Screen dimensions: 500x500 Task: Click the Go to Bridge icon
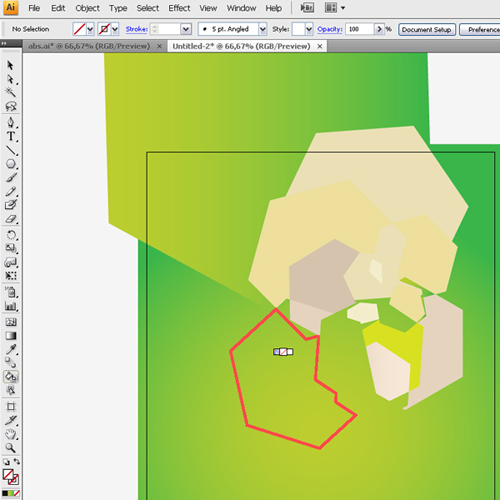(x=307, y=8)
